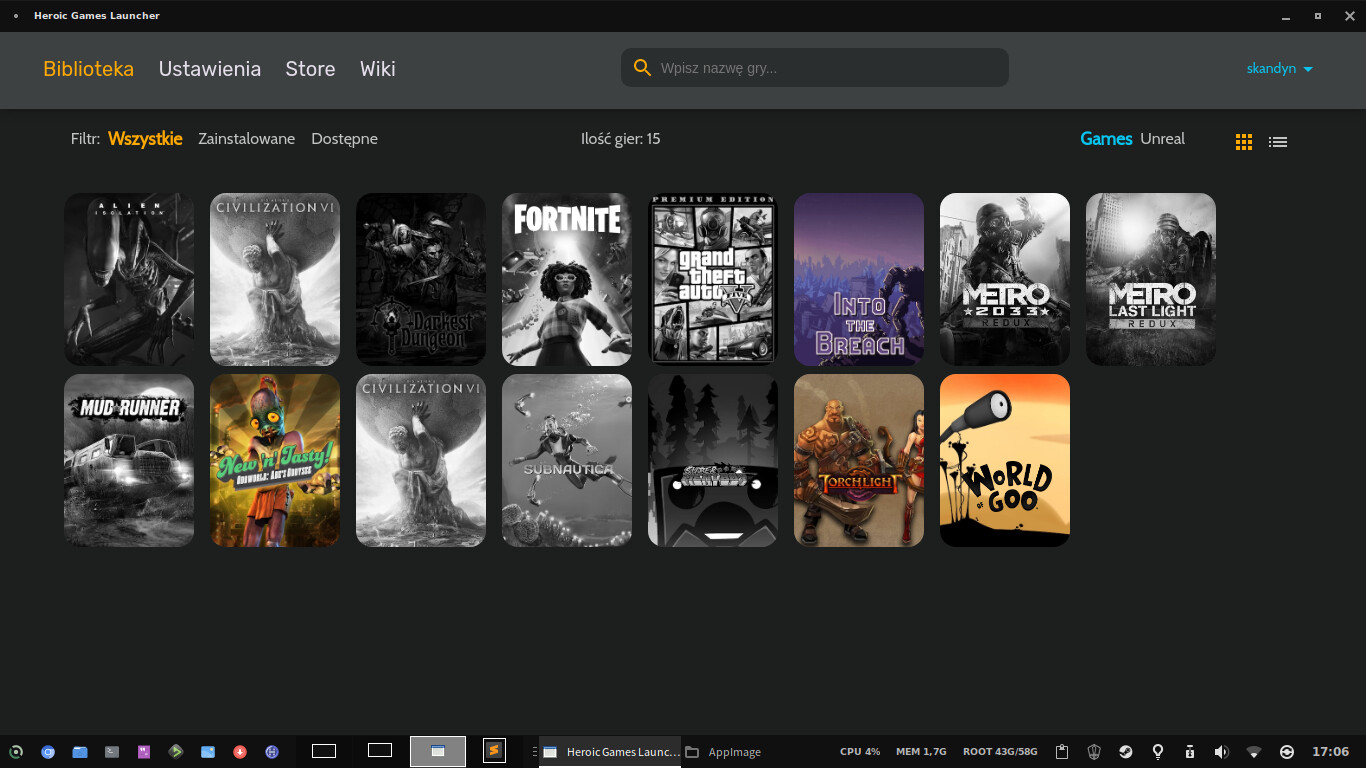Launch the terminal from the taskbar
Screen dimensions: 1366x768
(112, 752)
